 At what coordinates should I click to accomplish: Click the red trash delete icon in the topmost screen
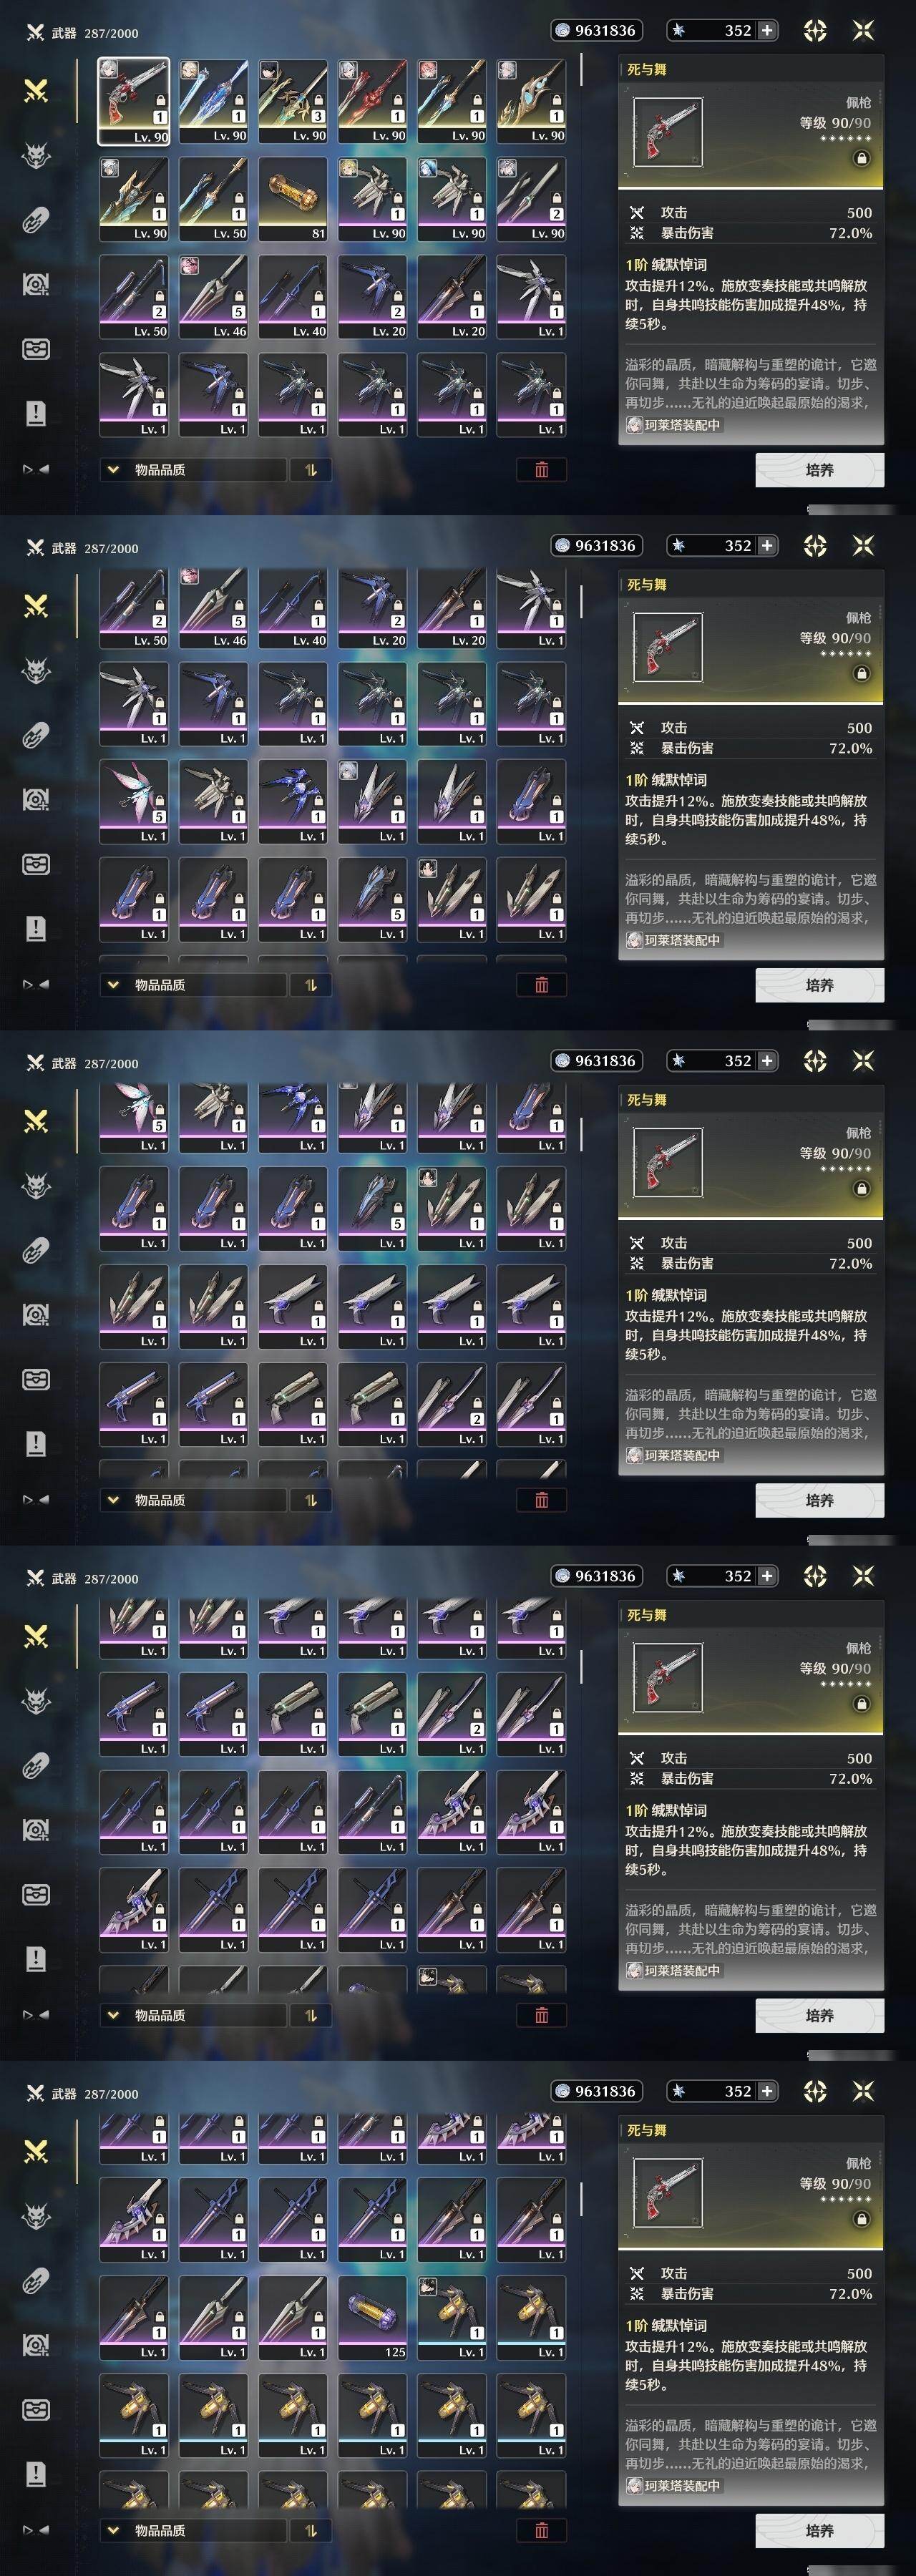541,469
